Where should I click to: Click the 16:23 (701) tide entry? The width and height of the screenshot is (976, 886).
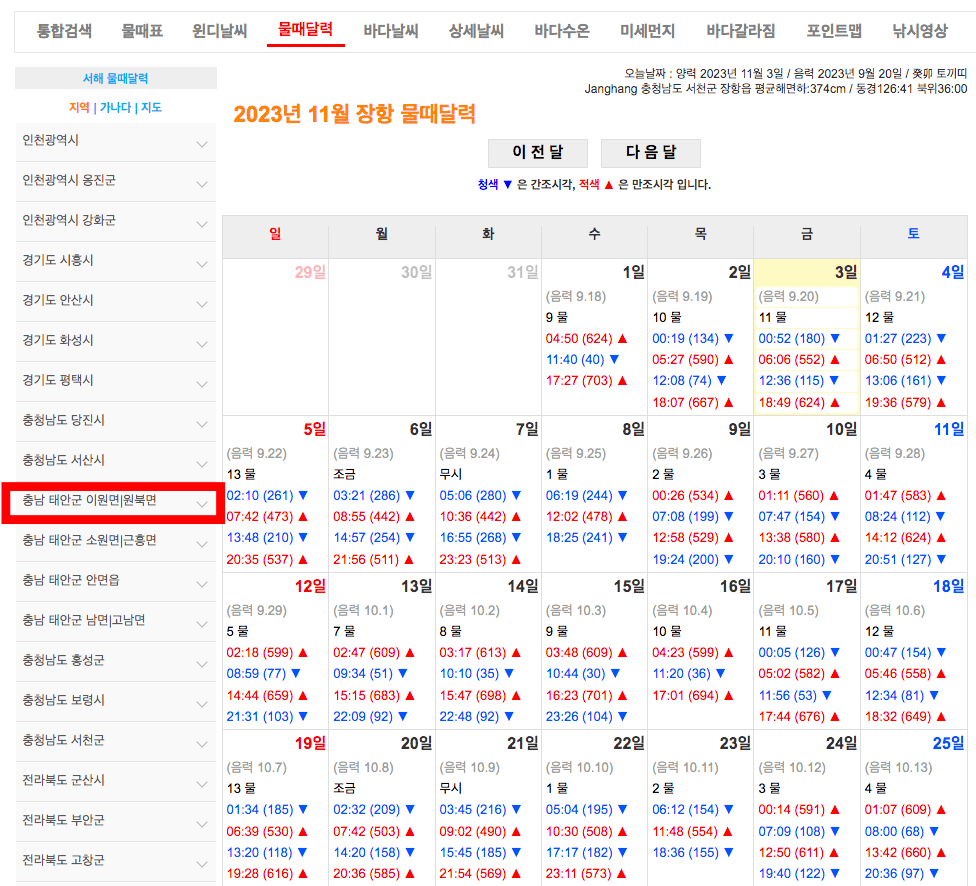pyautogui.click(x=586, y=695)
